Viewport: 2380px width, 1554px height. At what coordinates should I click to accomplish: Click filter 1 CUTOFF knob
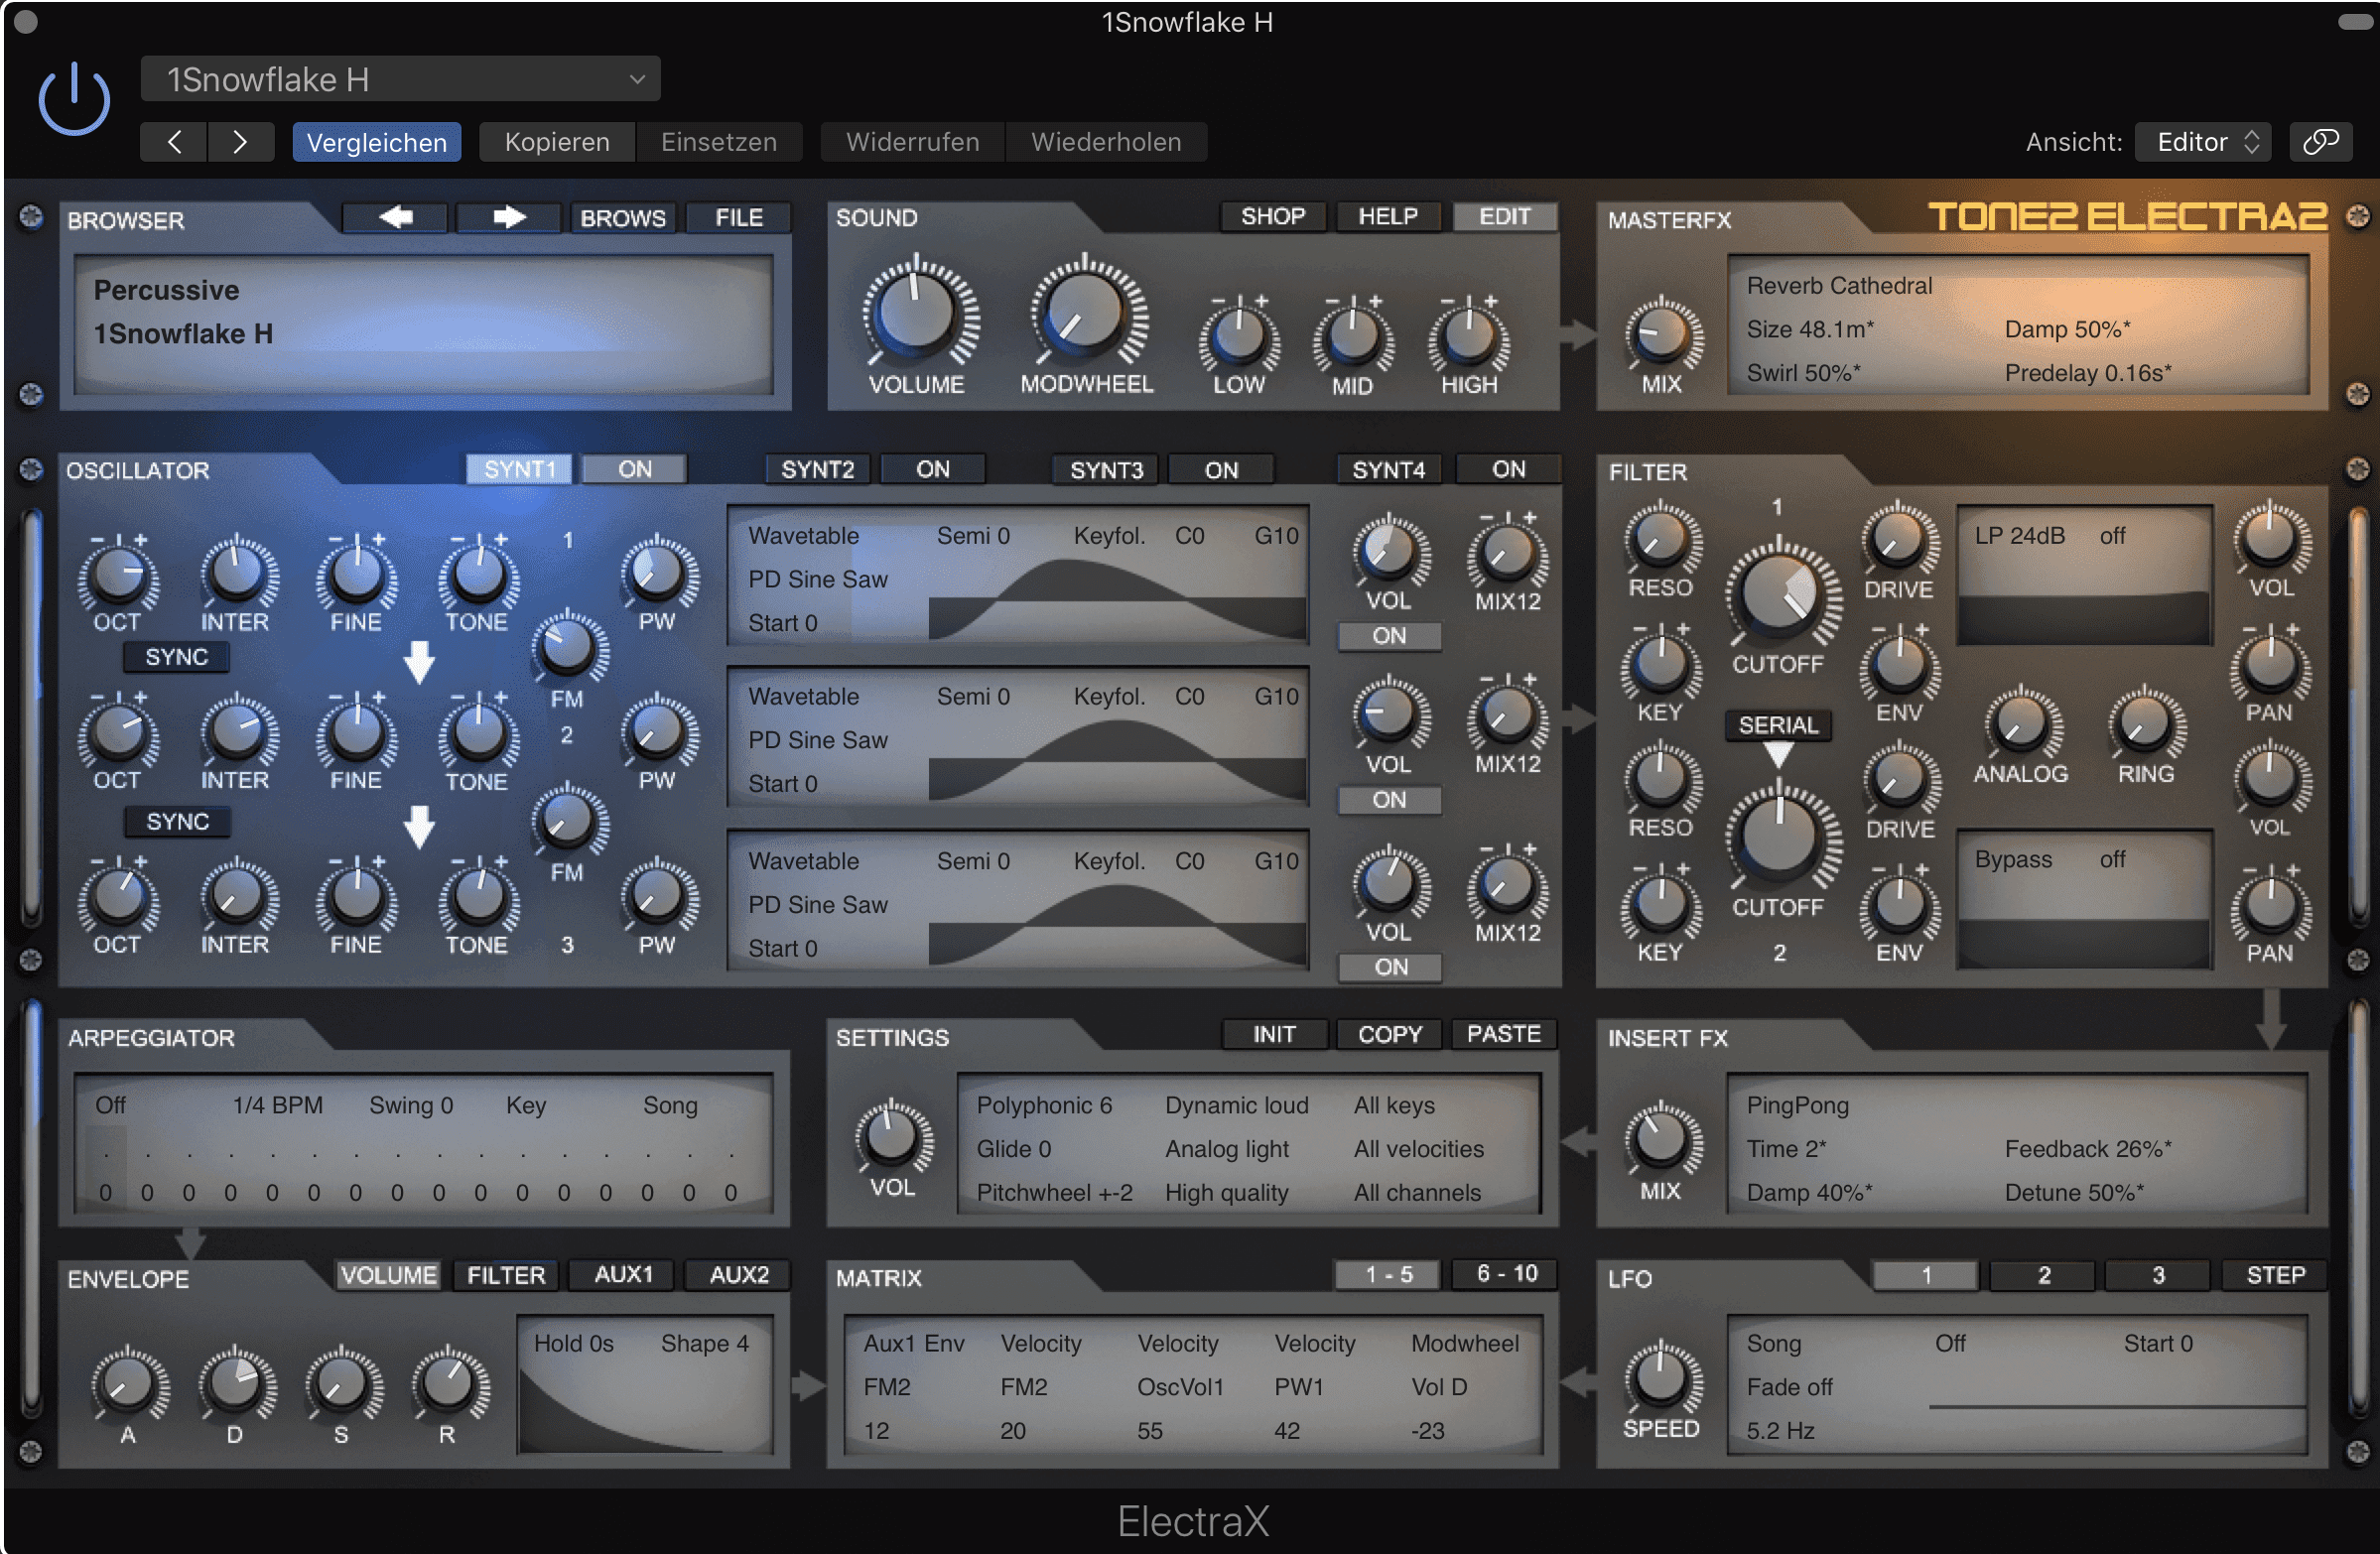pyautogui.click(x=1780, y=594)
